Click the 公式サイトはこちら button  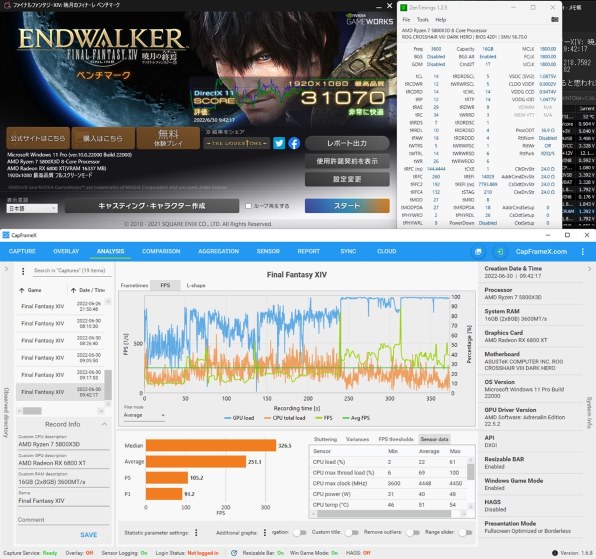(x=38, y=138)
